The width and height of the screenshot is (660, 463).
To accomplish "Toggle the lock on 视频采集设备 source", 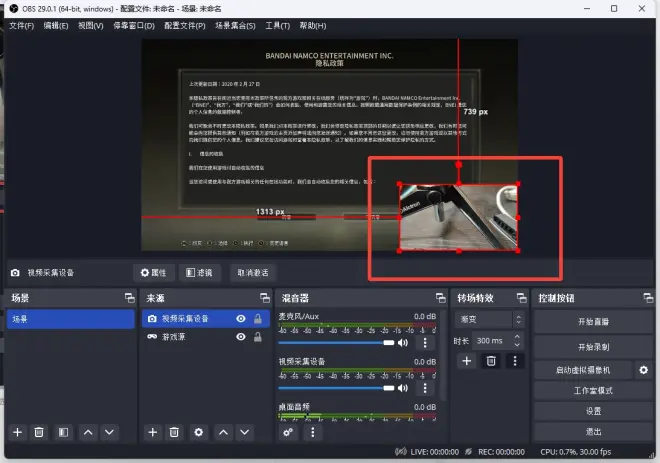I will [258, 319].
